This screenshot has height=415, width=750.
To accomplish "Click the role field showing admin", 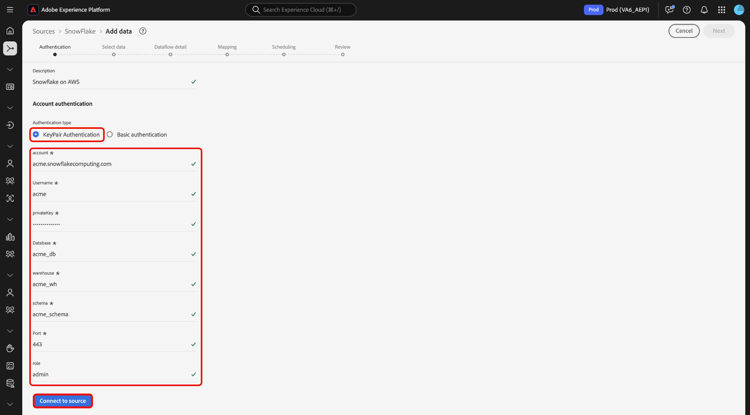I will tap(114, 374).
